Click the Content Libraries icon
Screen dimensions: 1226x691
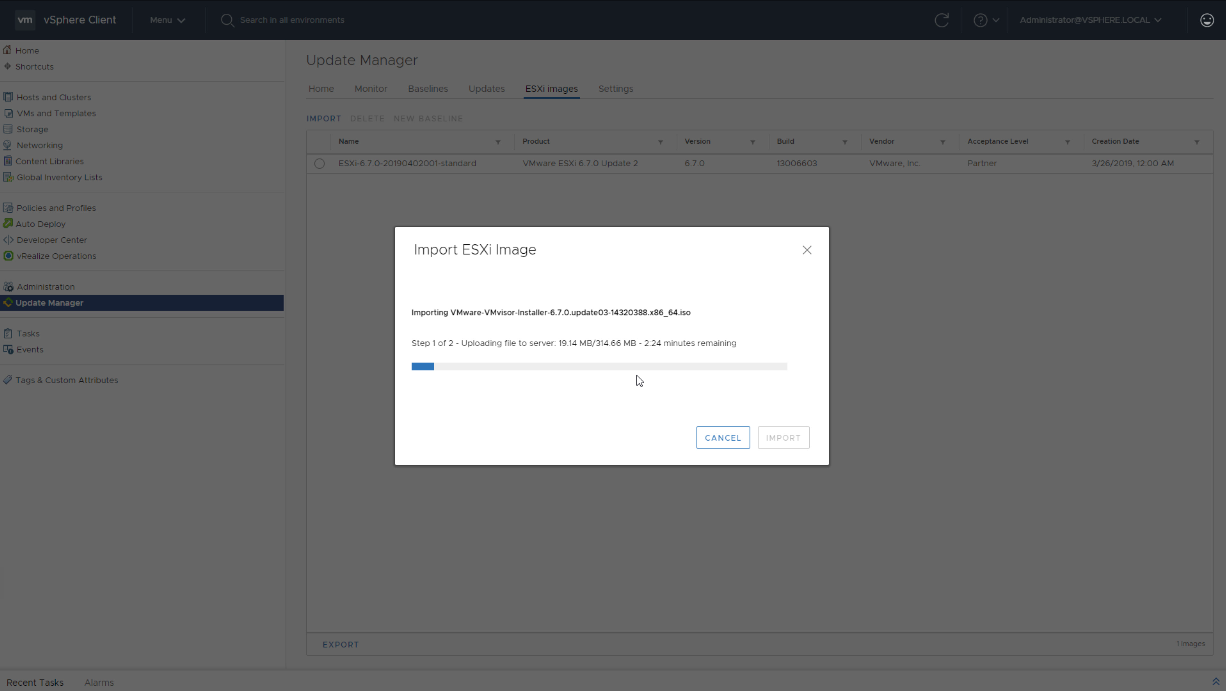(8, 161)
